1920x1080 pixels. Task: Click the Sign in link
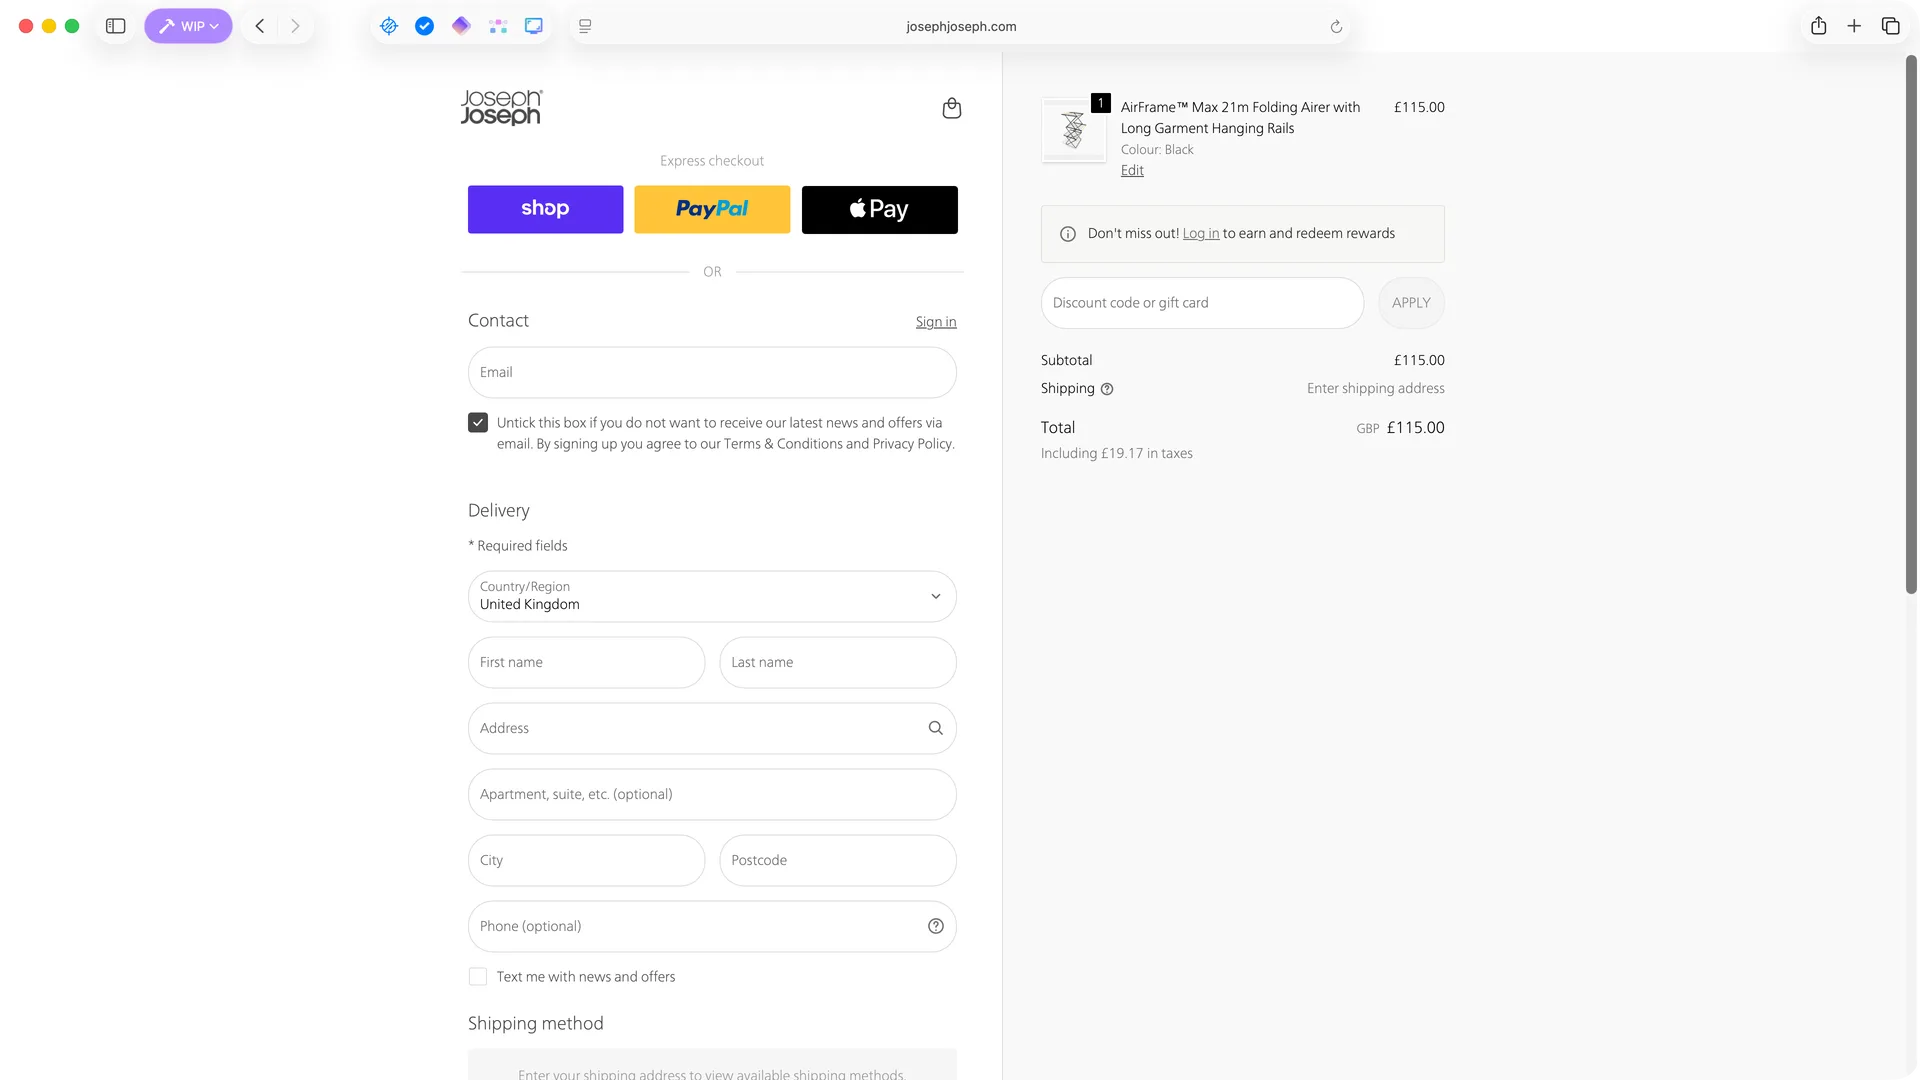(935, 322)
